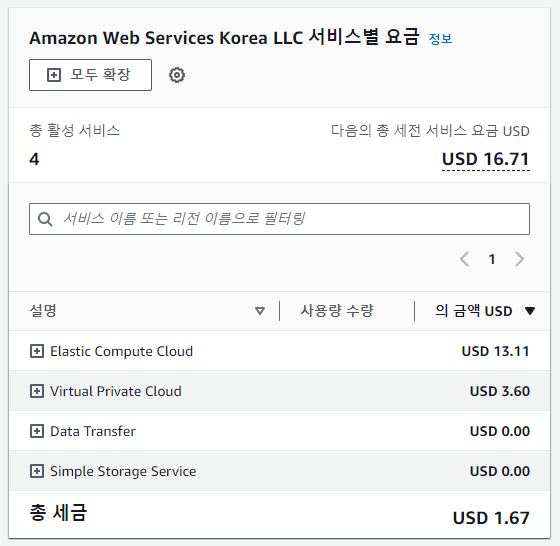Click the 사용량 수량 column header
Viewport: 560px width, 546px height.
click(337, 311)
